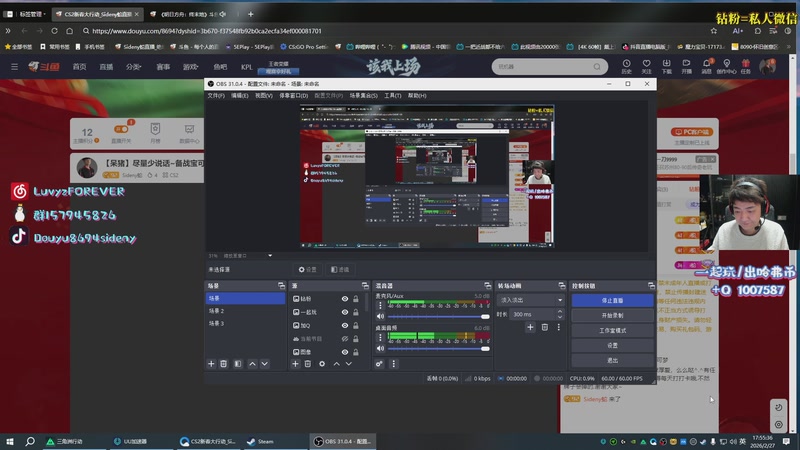Image resolution: width=800 pixels, height=450 pixels.
Task: Open advanced audio properties gear in mixer
Action: (379, 364)
